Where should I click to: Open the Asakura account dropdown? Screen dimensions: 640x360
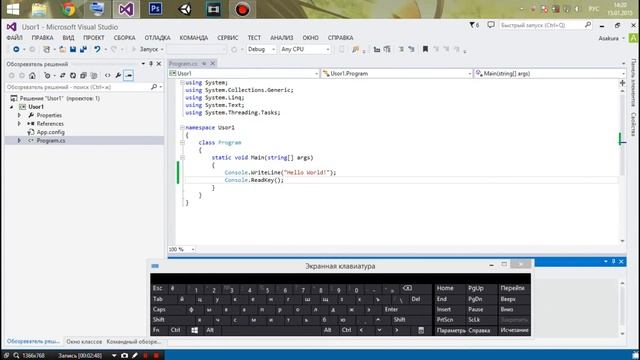(x=611, y=38)
